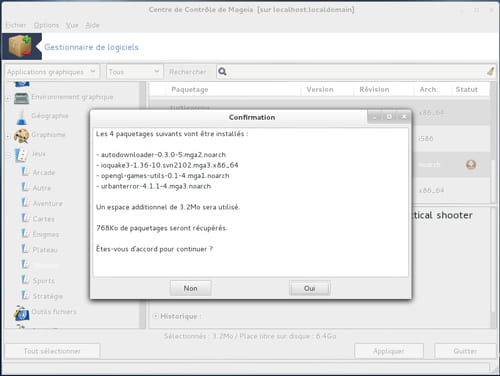
Task: Click the Arcade subcategory icon
Action: [26, 172]
